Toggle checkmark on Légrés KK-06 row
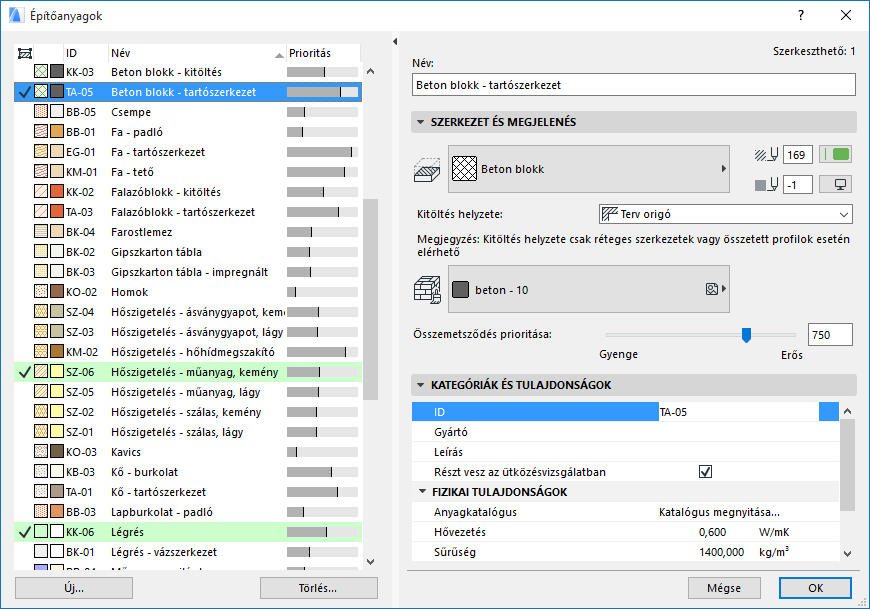Image resolution: width=870 pixels, height=609 pixels. [24, 532]
